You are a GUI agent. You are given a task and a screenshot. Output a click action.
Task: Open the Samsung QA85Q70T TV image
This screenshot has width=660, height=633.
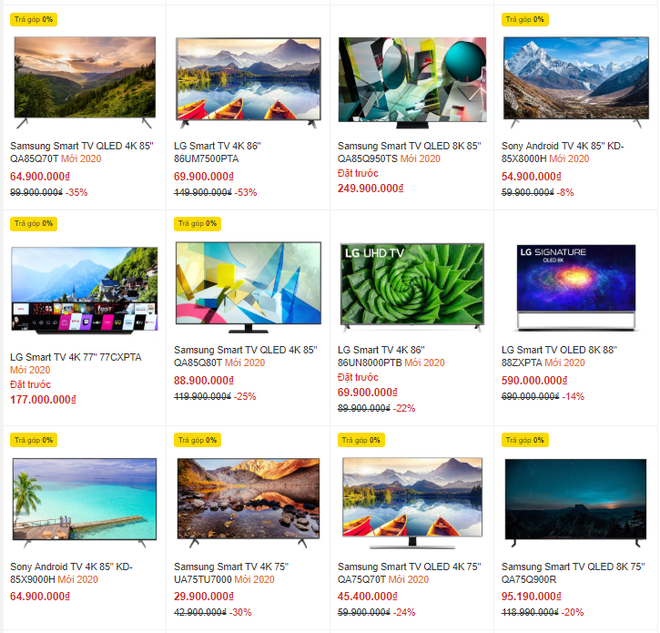[x=85, y=82]
